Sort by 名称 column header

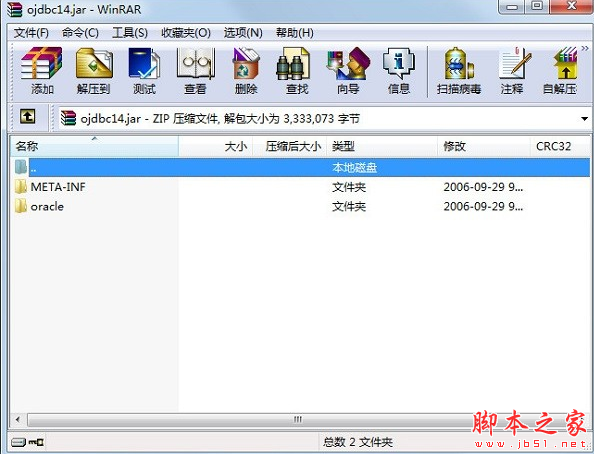point(94,146)
